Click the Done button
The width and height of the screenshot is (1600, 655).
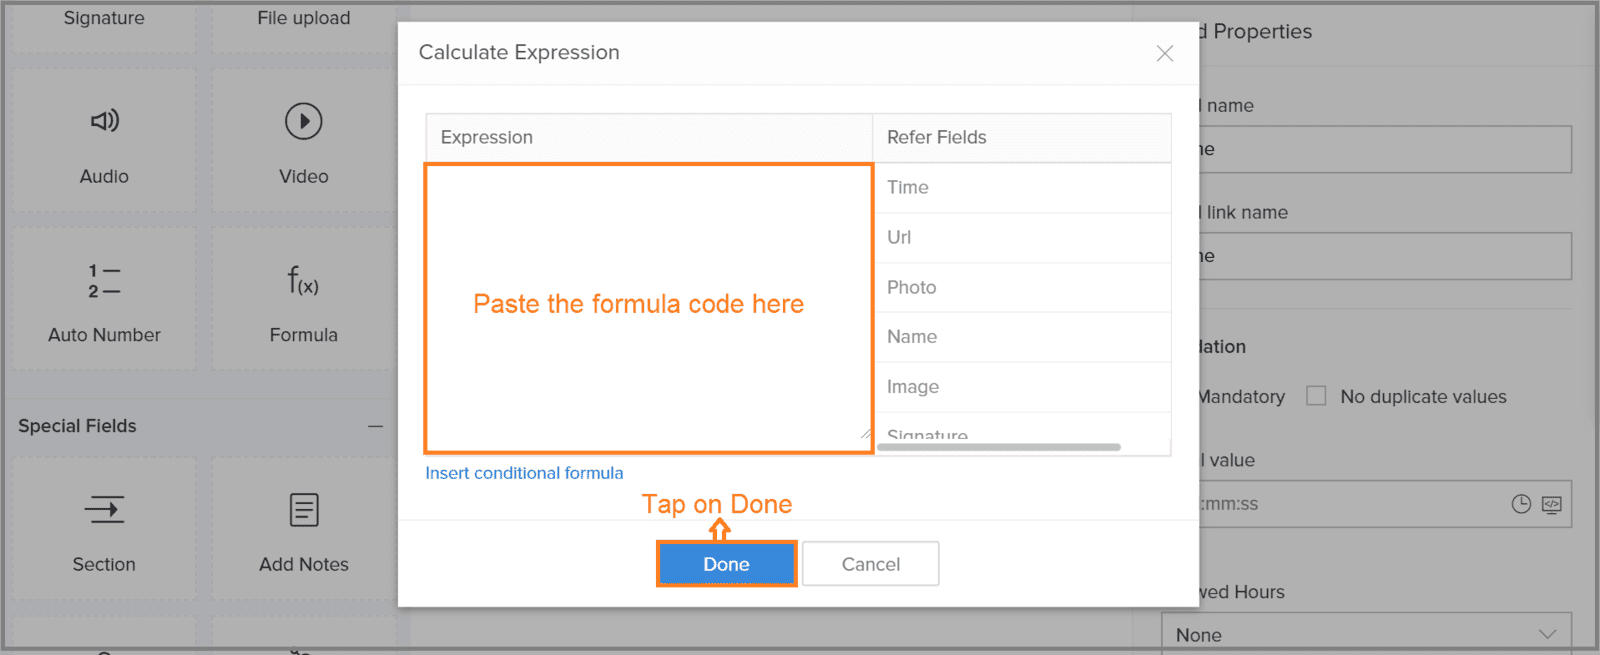[727, 564]
